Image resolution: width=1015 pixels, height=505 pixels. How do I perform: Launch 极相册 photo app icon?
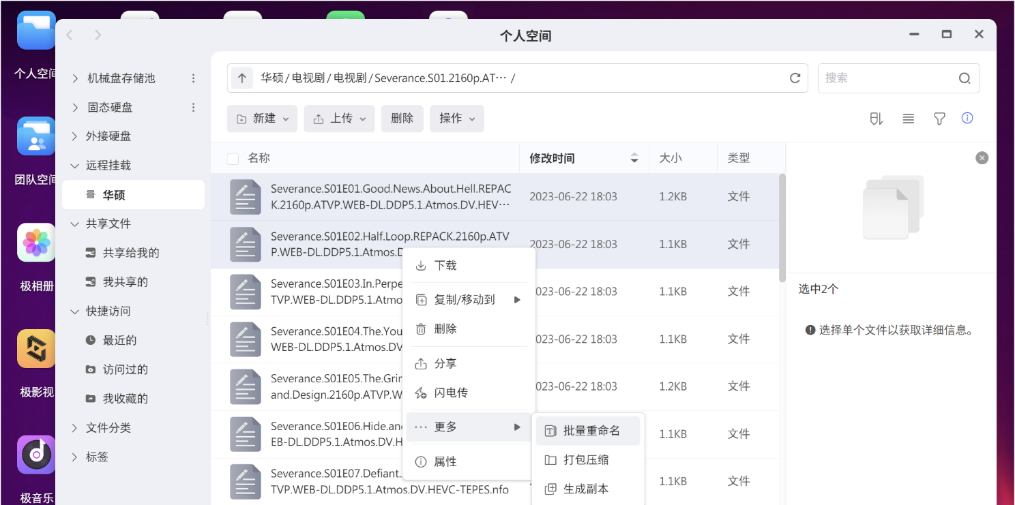pos(36,243)
